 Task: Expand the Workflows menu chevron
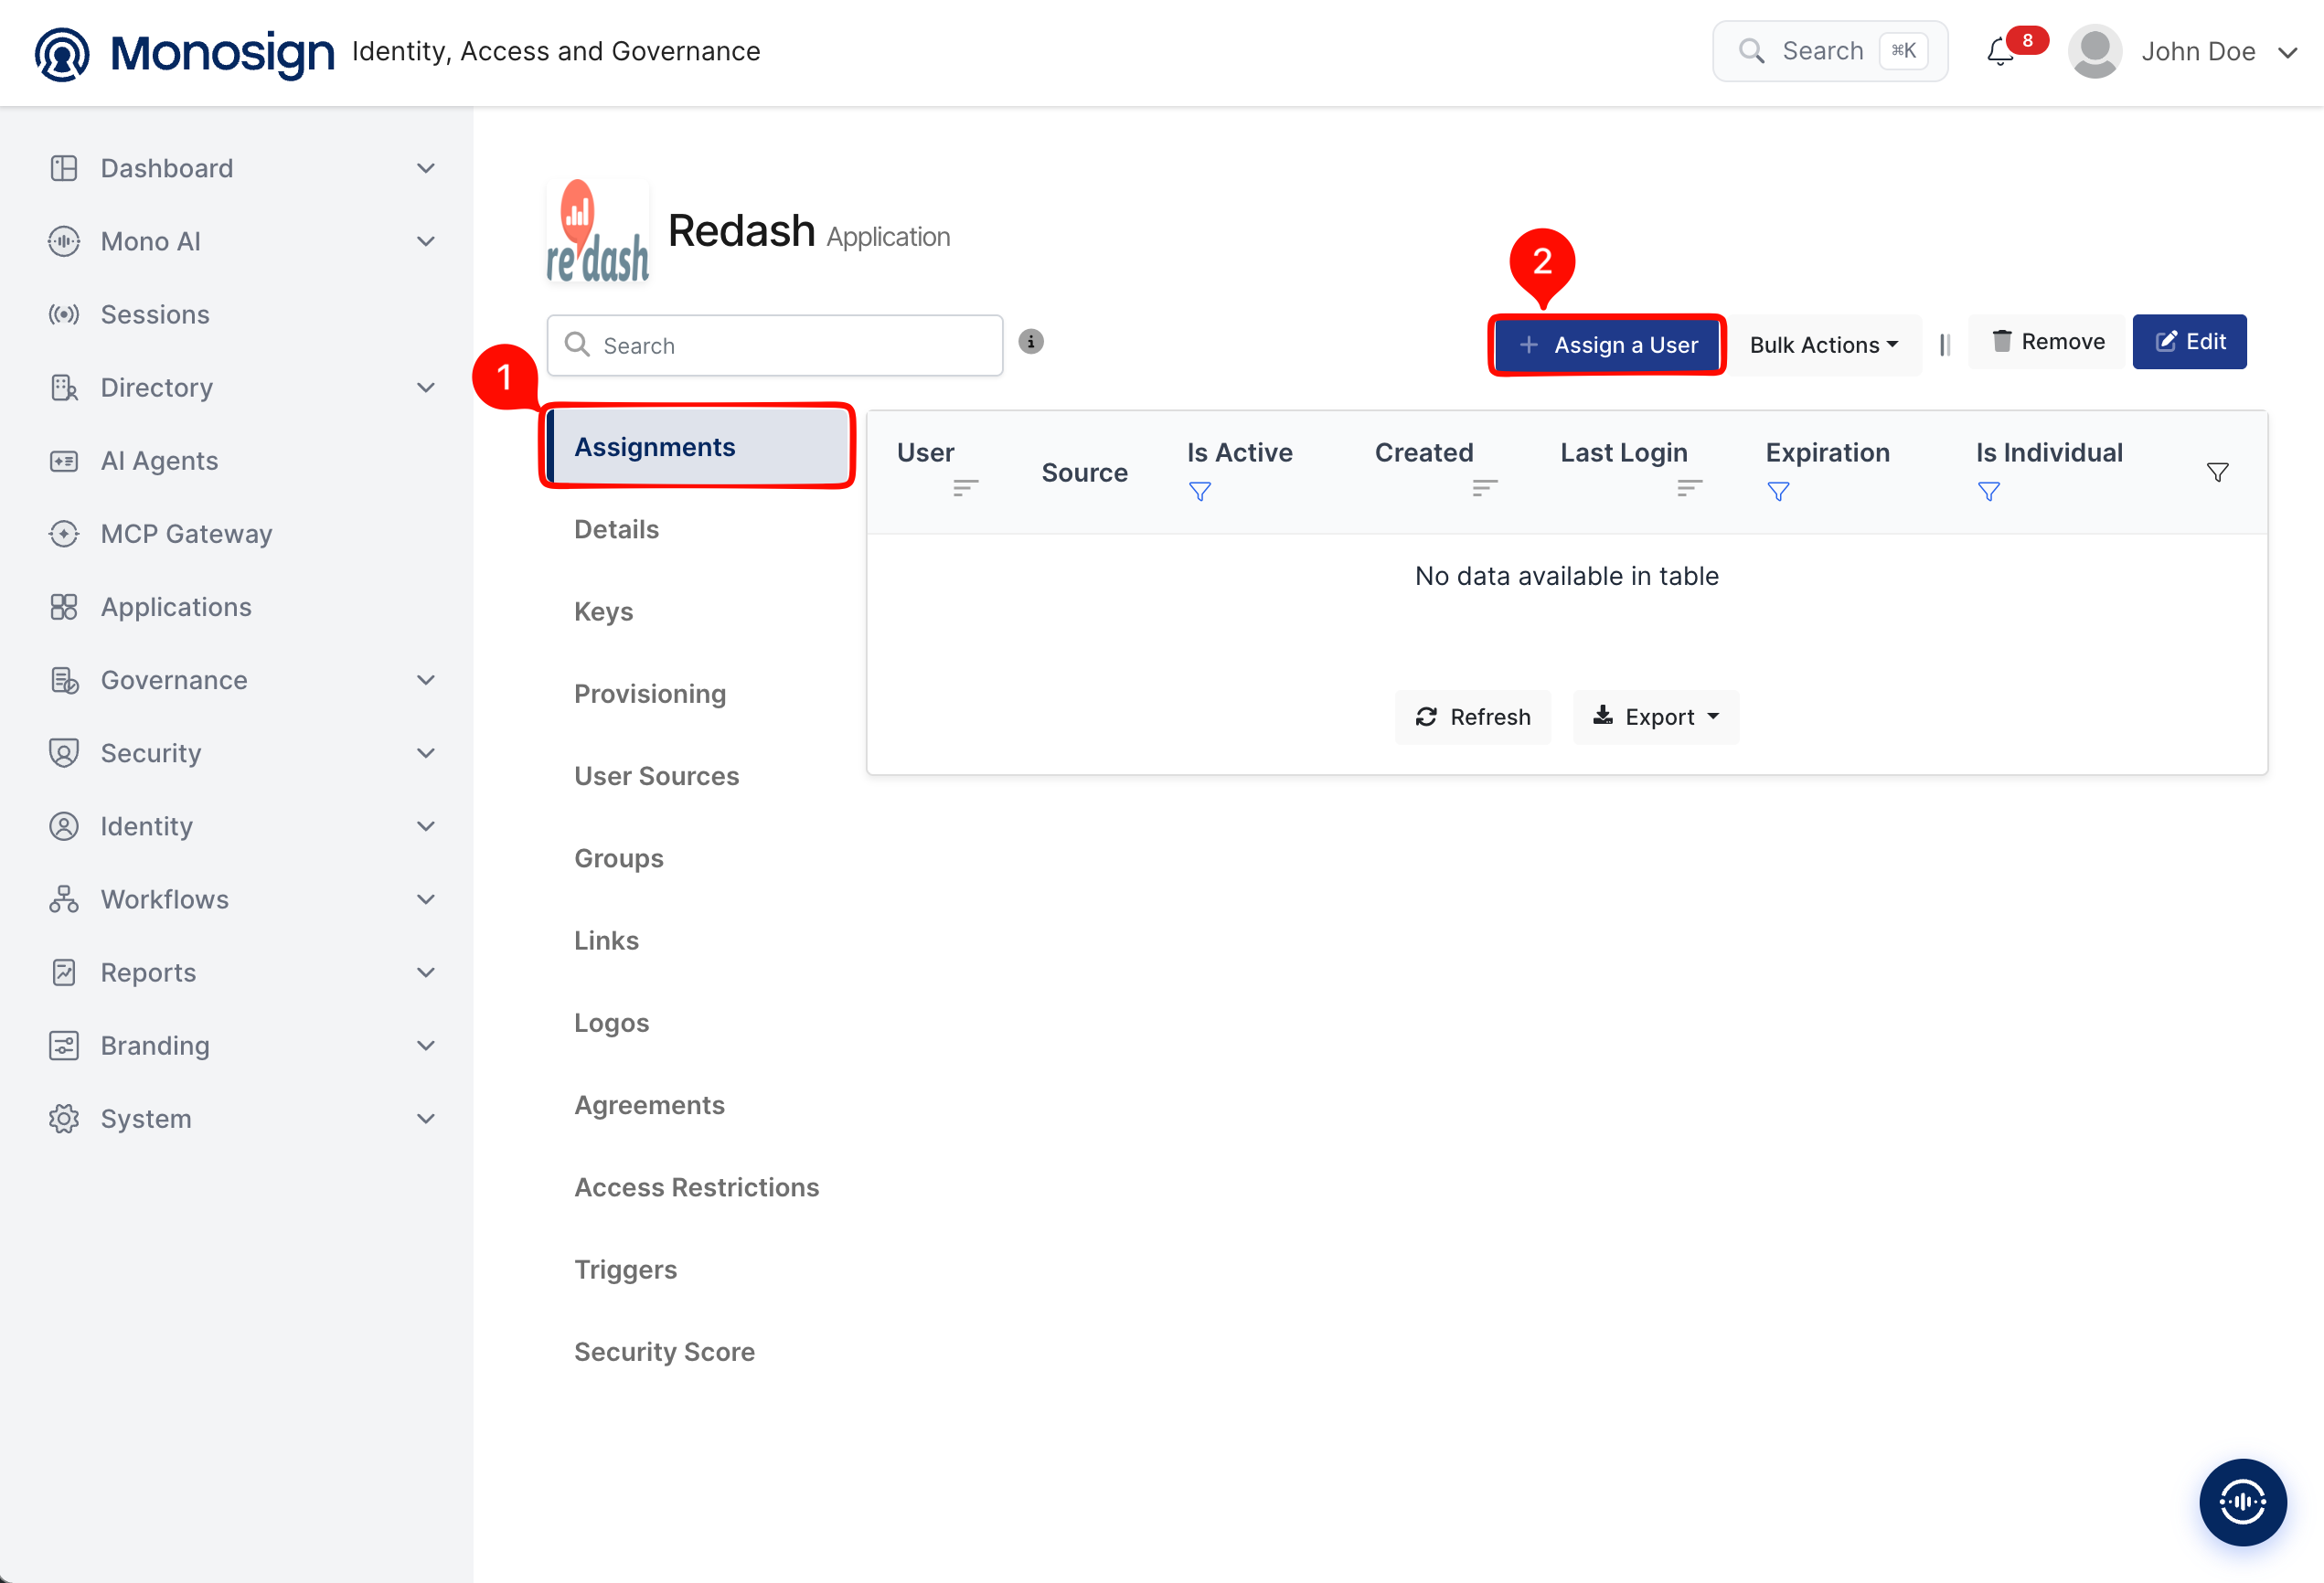click(x=425, y=899)
